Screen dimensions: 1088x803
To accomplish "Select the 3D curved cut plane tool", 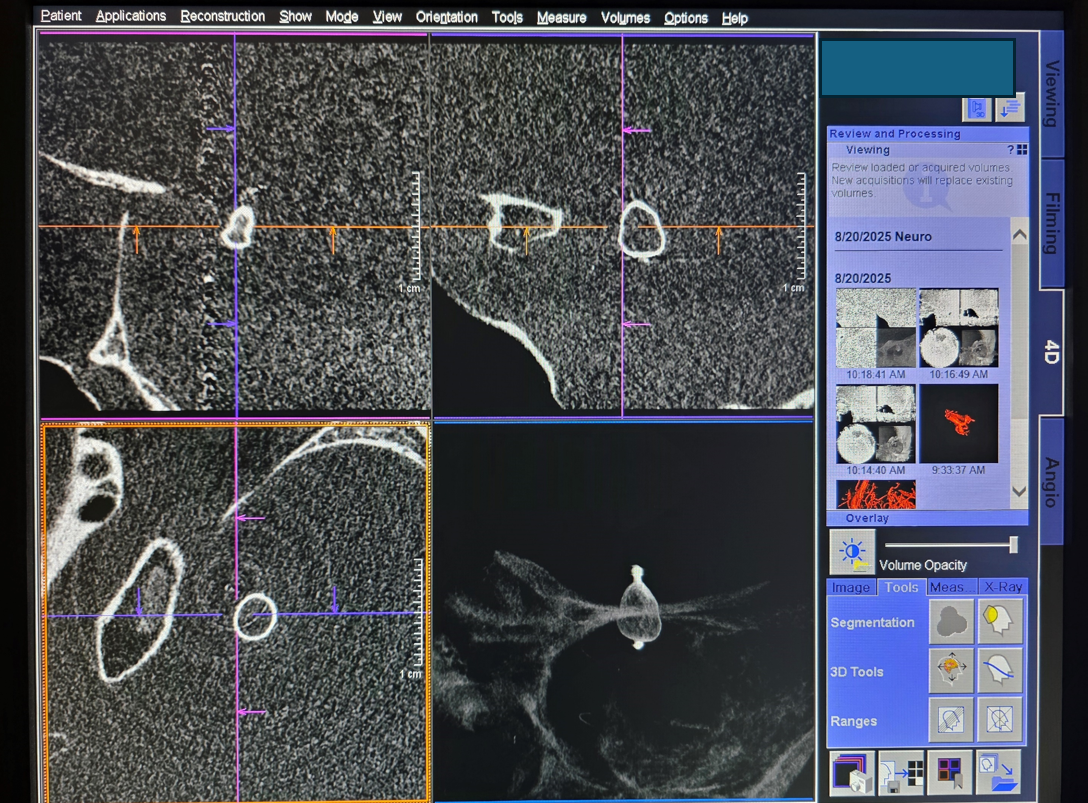I will (x=999, y=671).
